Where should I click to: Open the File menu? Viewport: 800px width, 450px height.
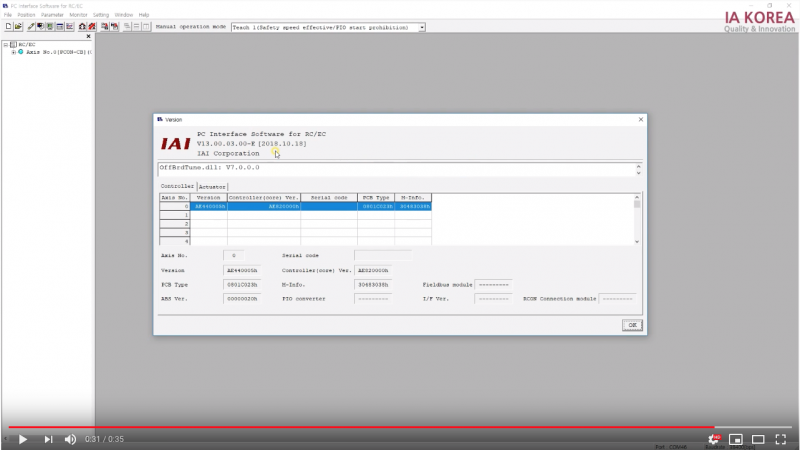click(x=8, y=15)
